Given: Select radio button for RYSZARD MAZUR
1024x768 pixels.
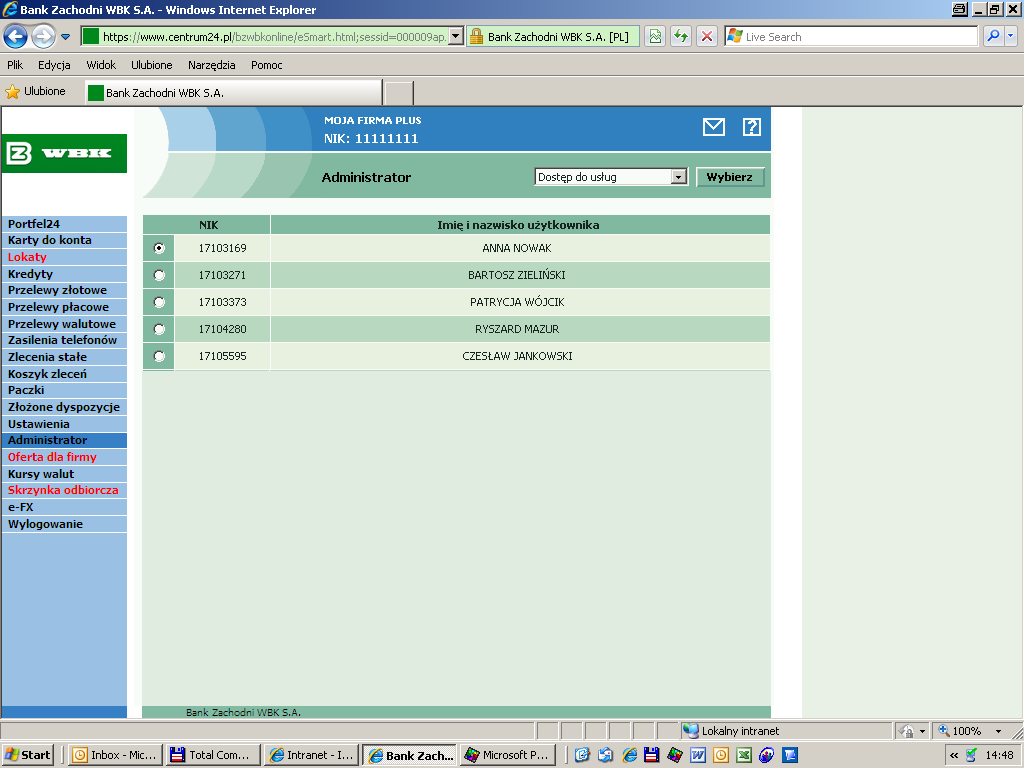Looking at the screenshot, I should tap(159, 329).
